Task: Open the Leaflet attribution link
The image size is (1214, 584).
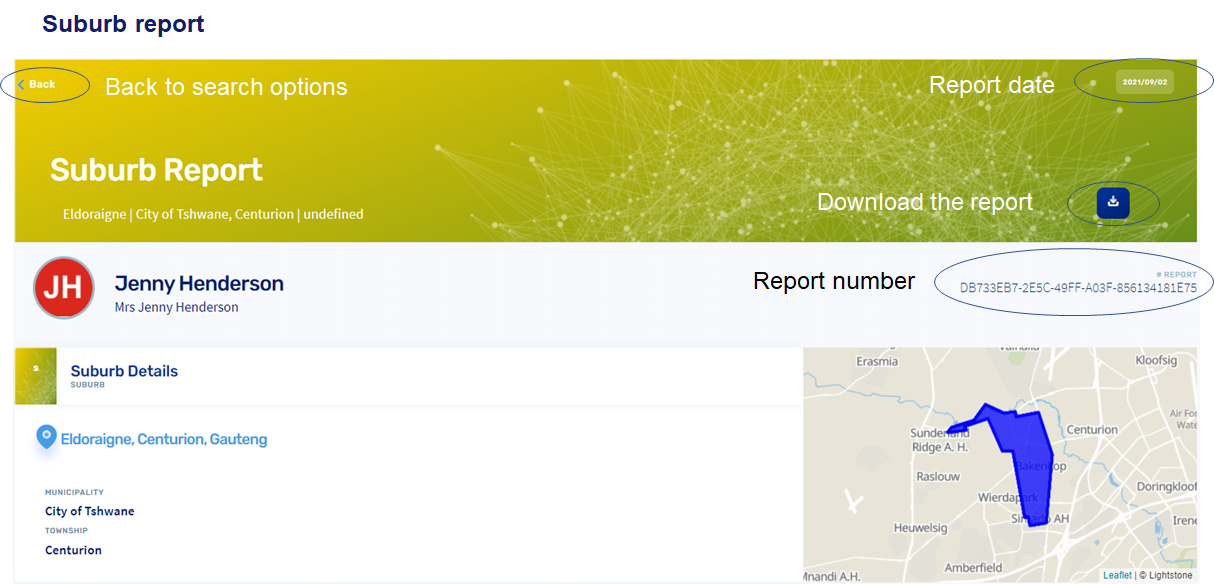Action: click(1117, 575)
